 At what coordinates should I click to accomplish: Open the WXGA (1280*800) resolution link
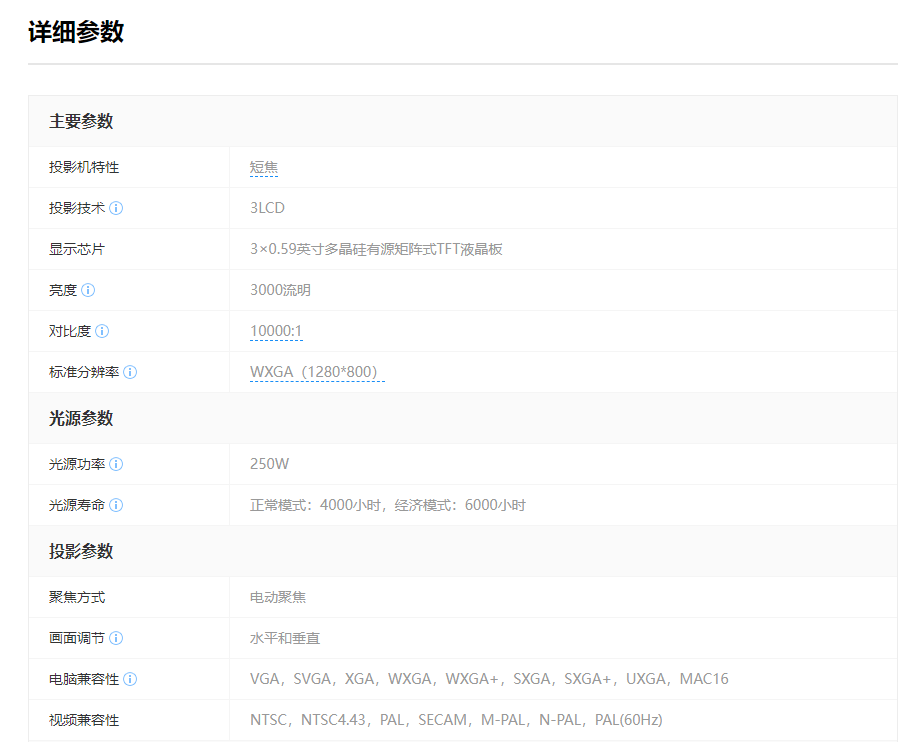[317, 372]
